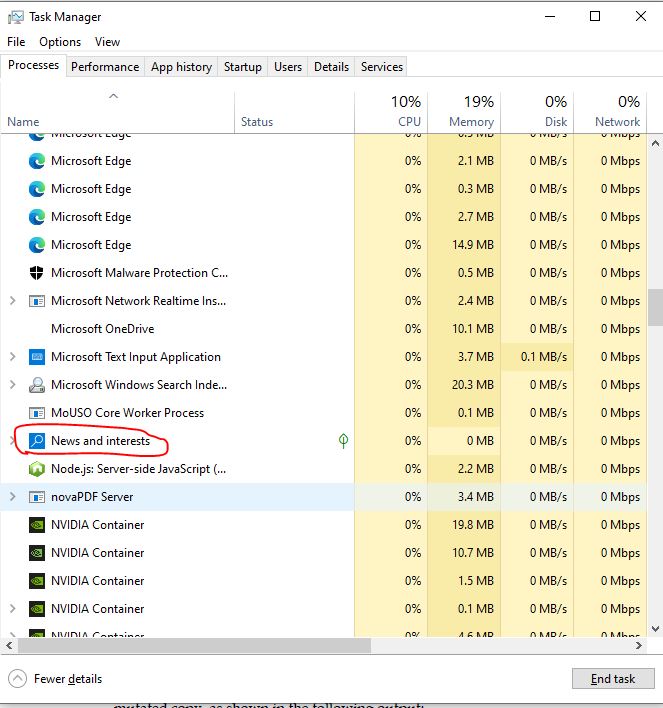The width and height of the screenshot is (663, 708).
Task: Click the MoUSO Core Worker Process icon
Action: tap(37, 413)
